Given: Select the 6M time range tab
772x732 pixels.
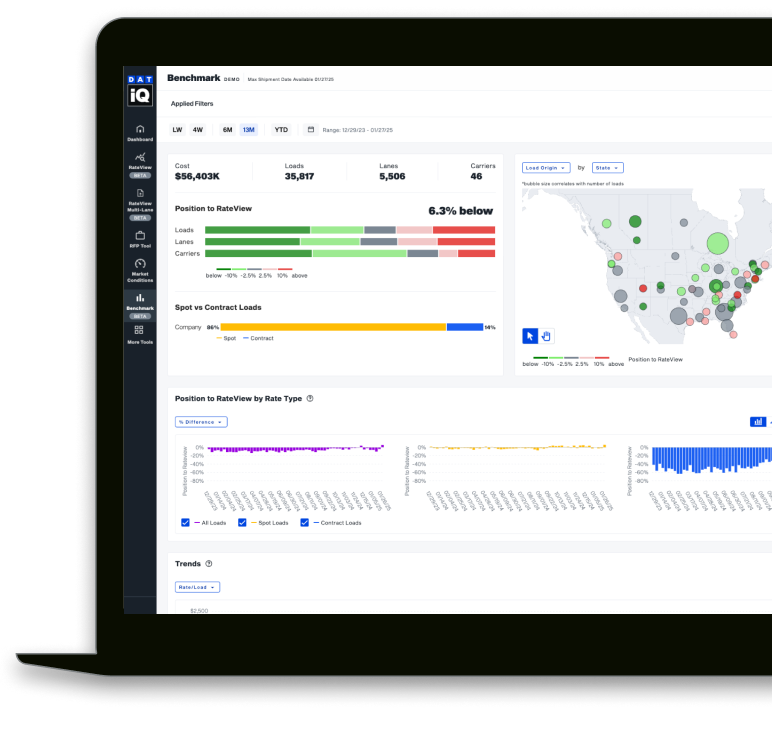Looking at the screenshot, I should (227, 129).
